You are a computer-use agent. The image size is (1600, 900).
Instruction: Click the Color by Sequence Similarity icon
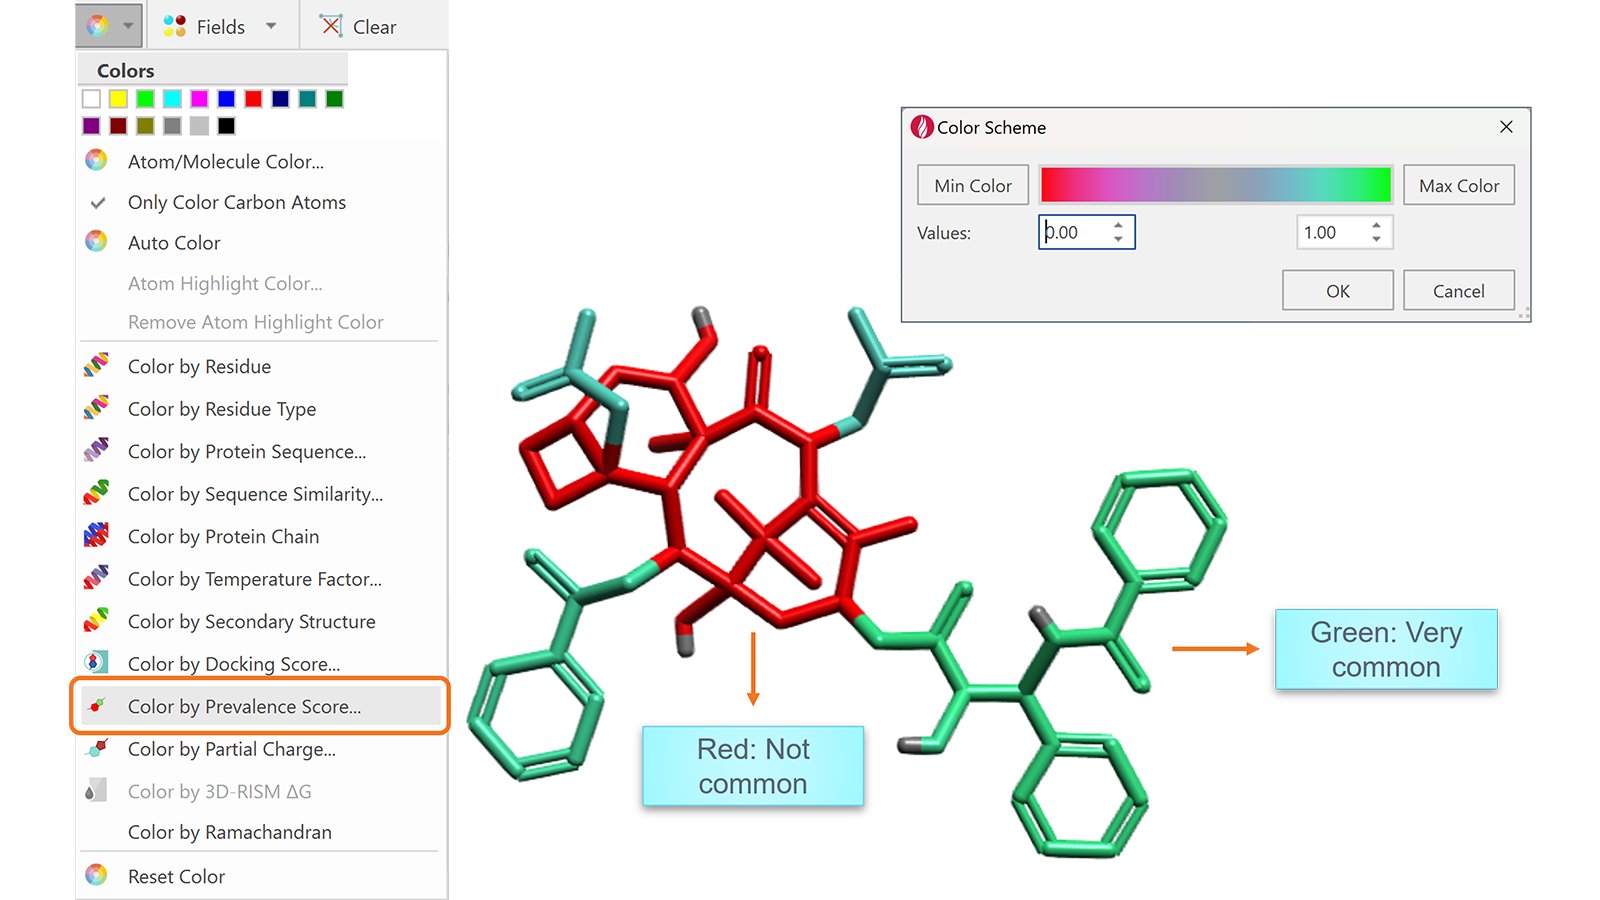point(96,493)
